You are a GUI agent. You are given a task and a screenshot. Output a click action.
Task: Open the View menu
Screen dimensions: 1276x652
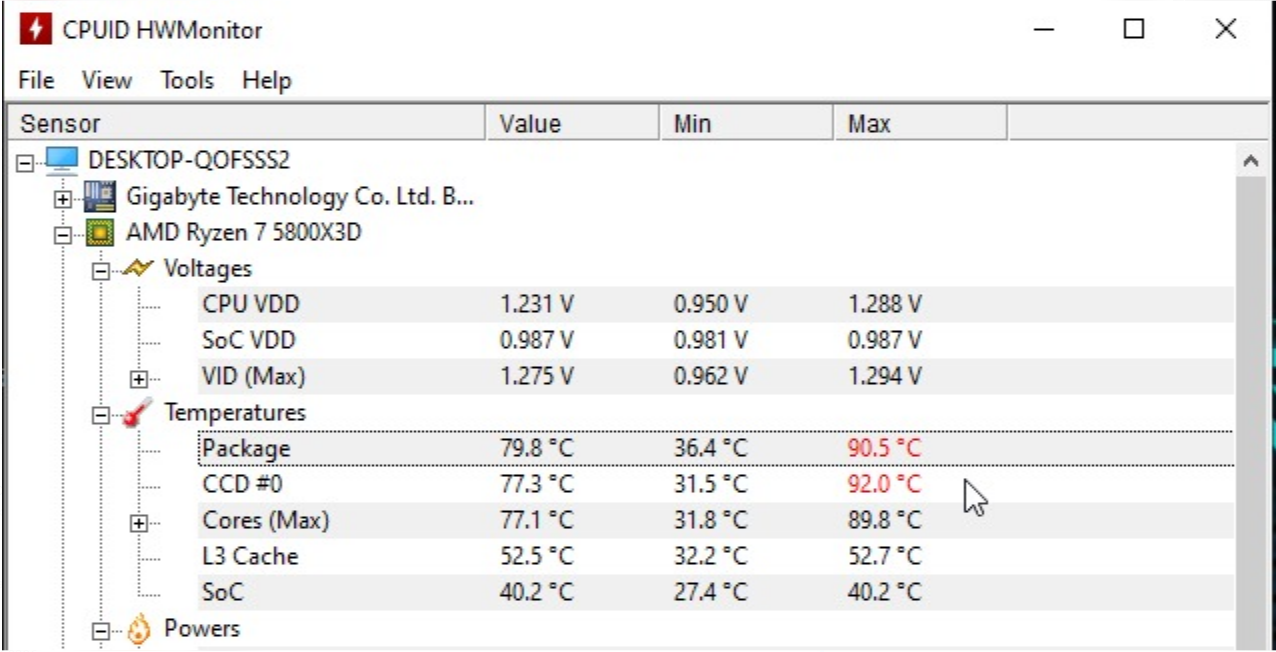pyautogui.click(x=107, y=81)
